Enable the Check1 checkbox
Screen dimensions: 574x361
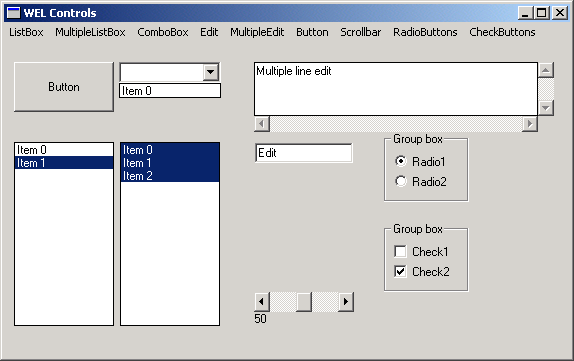point(422,252)
